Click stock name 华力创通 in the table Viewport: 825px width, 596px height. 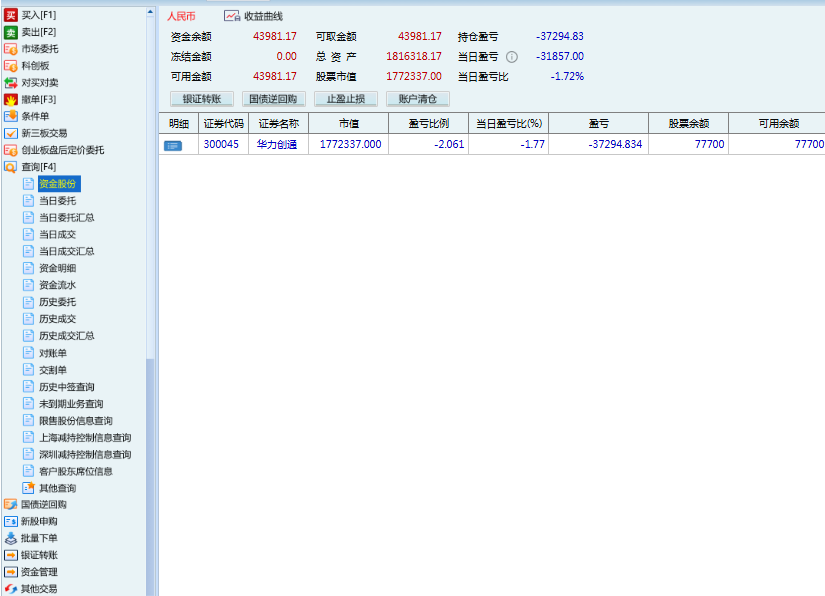click(277, 144)
